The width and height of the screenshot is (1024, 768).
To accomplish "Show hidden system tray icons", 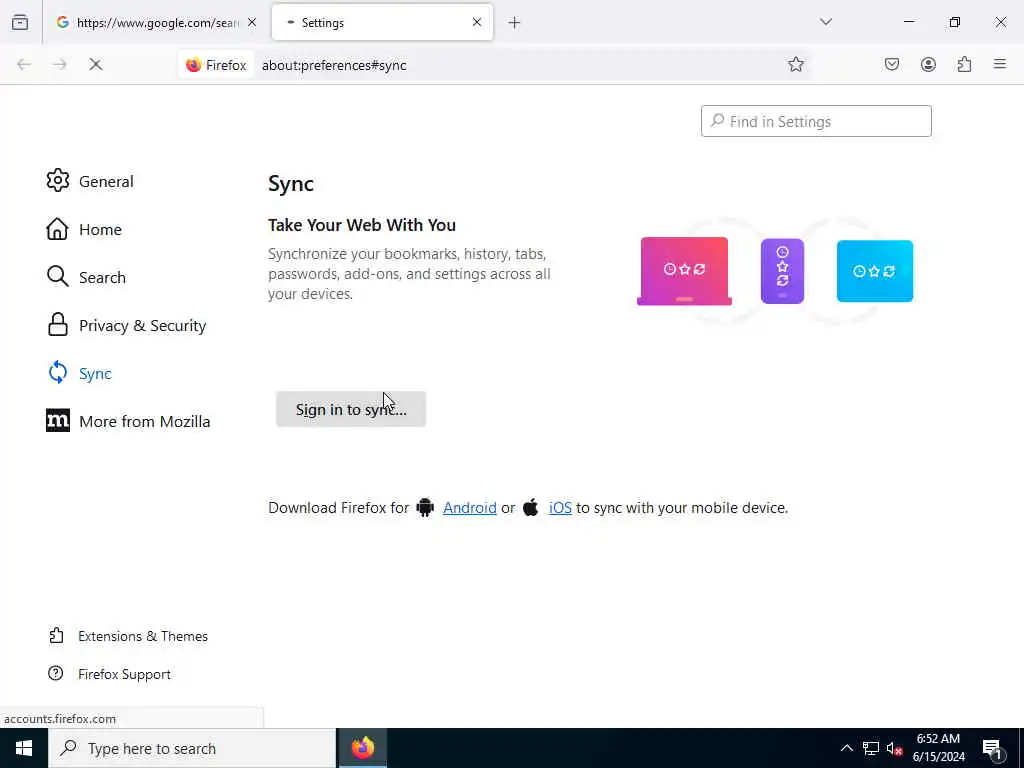I will 846,748.
